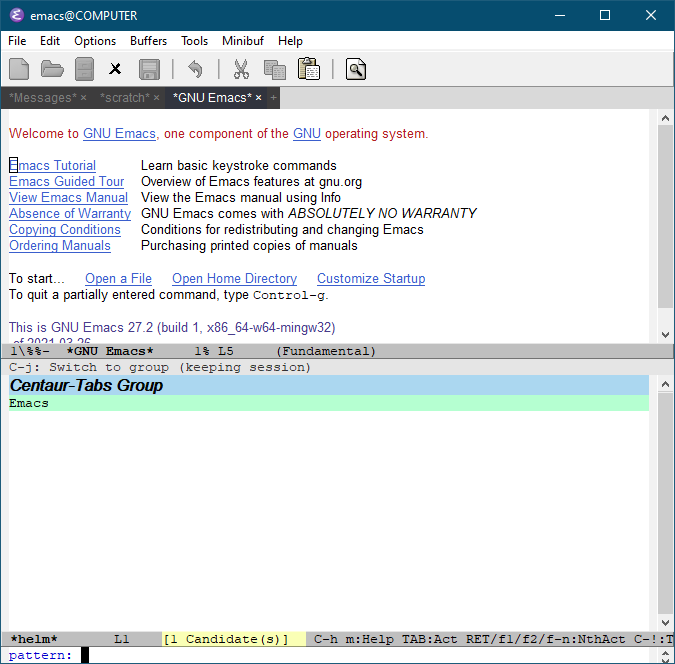Viewport: 675px width, 664px height.
Task: Click the Emacs logo in the title bar
Action: pos(17,15)
